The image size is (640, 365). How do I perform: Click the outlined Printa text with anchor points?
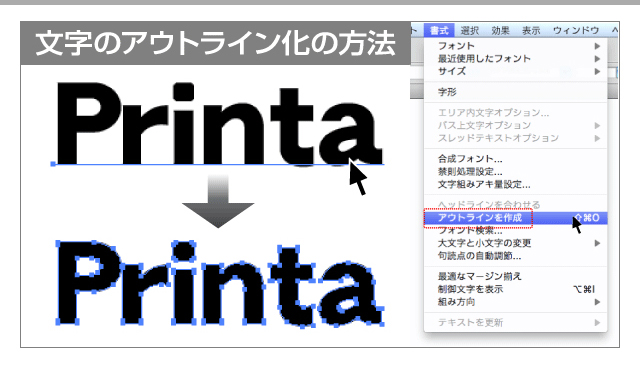220,284
